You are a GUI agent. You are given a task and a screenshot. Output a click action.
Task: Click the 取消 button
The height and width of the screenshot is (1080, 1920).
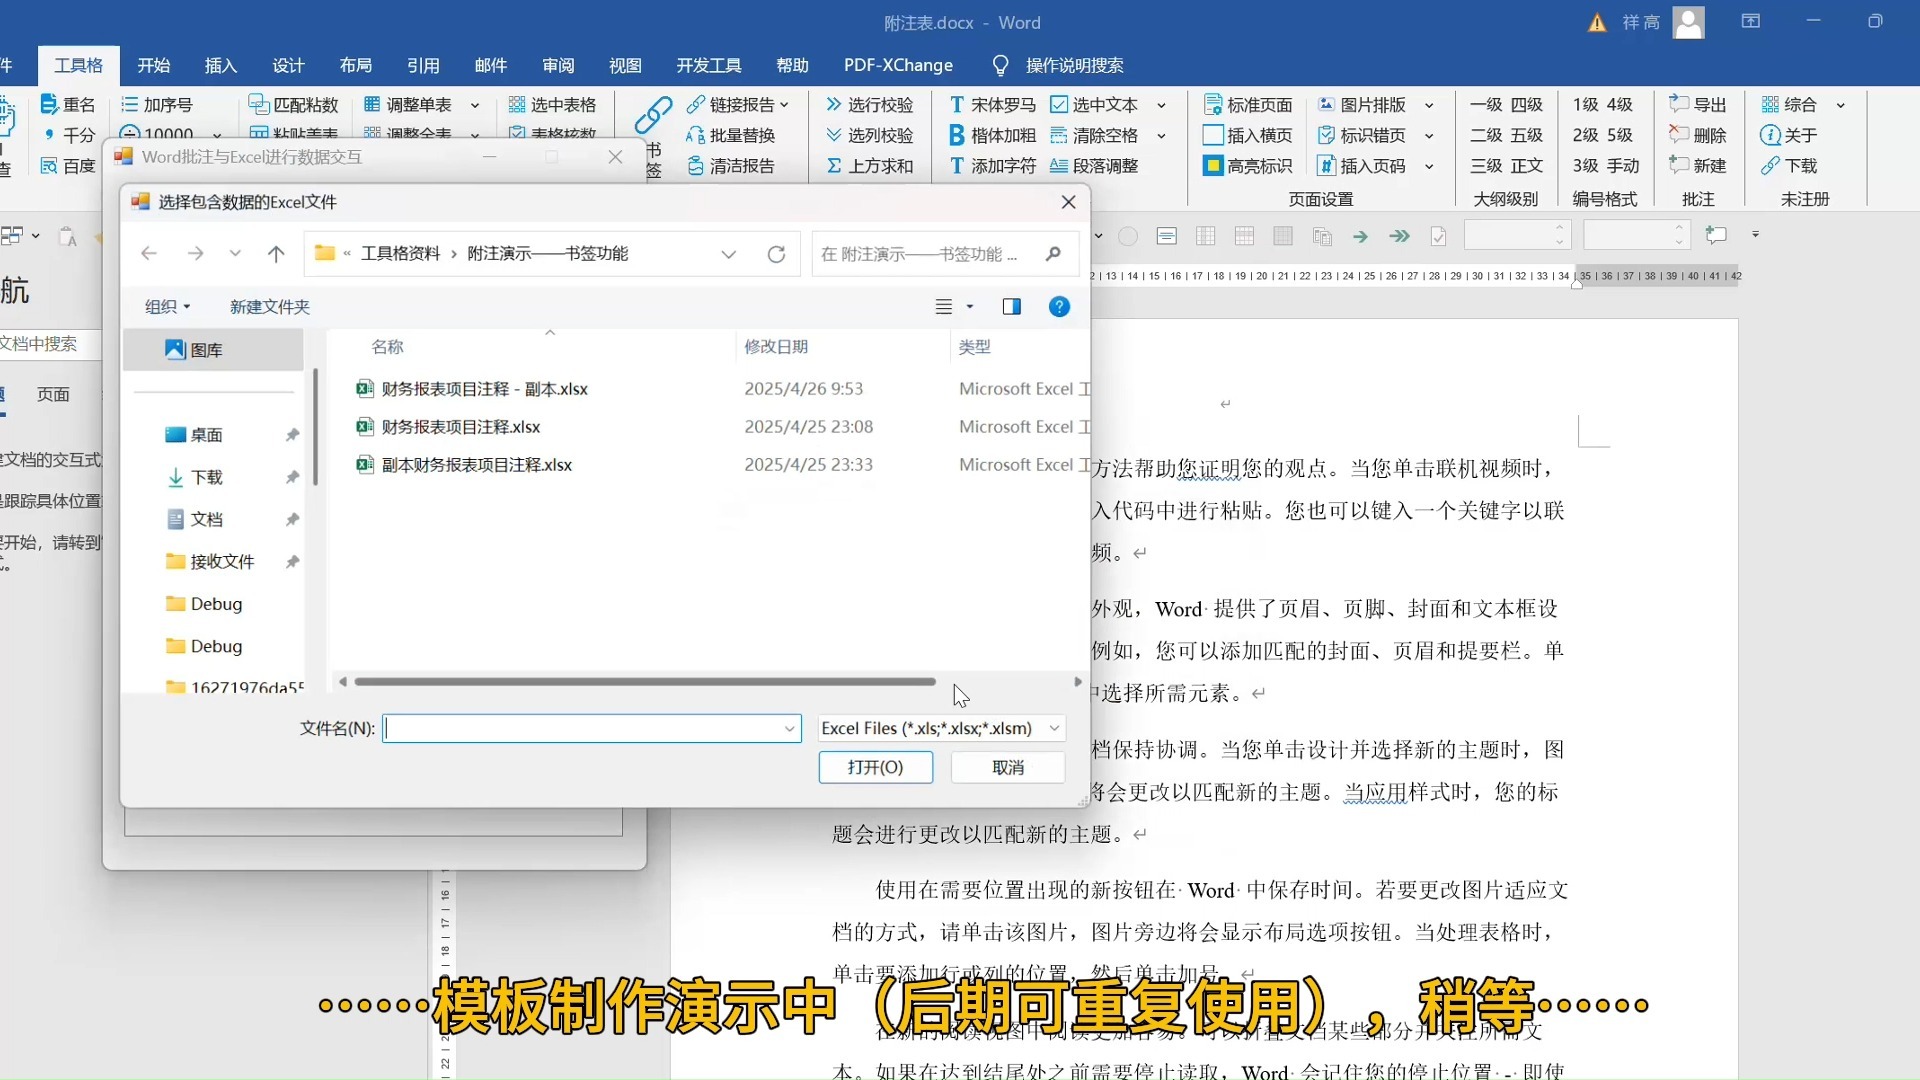coord(1007,767)
